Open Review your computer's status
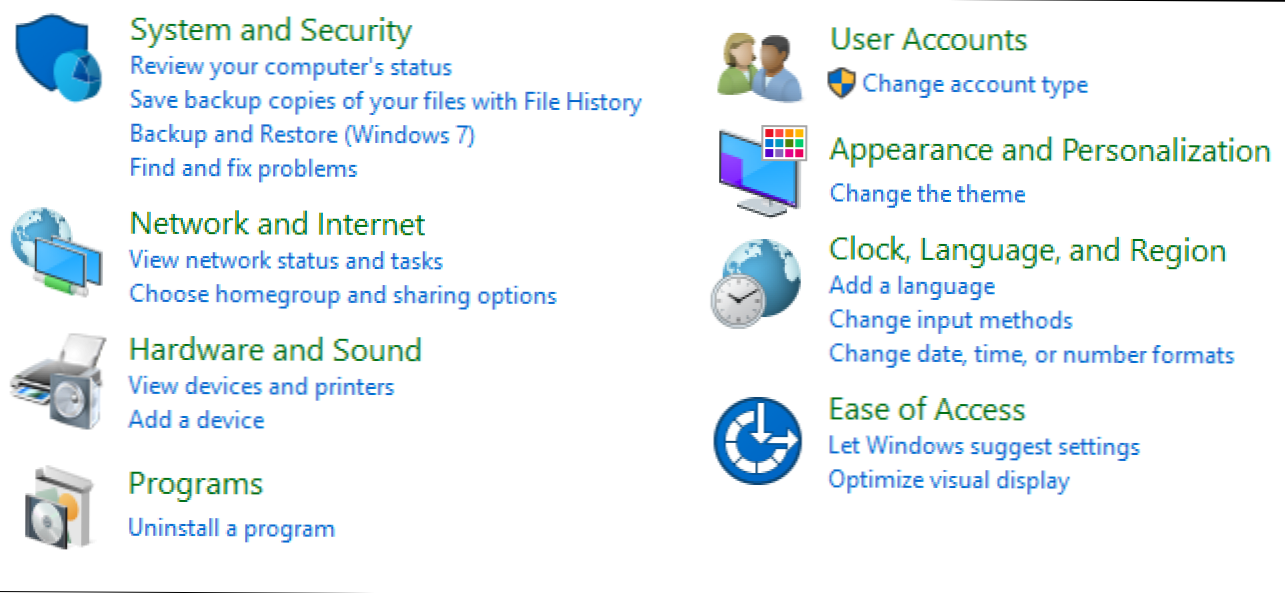Image resolution: width=1285 pixels, height=593 pixels. (291, 67)
